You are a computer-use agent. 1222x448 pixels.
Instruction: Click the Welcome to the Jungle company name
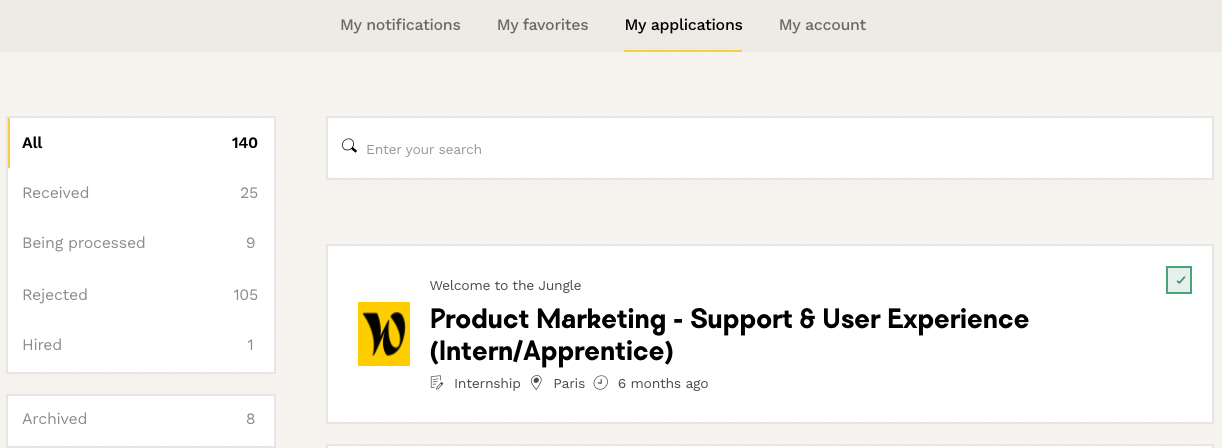(505, 285)
